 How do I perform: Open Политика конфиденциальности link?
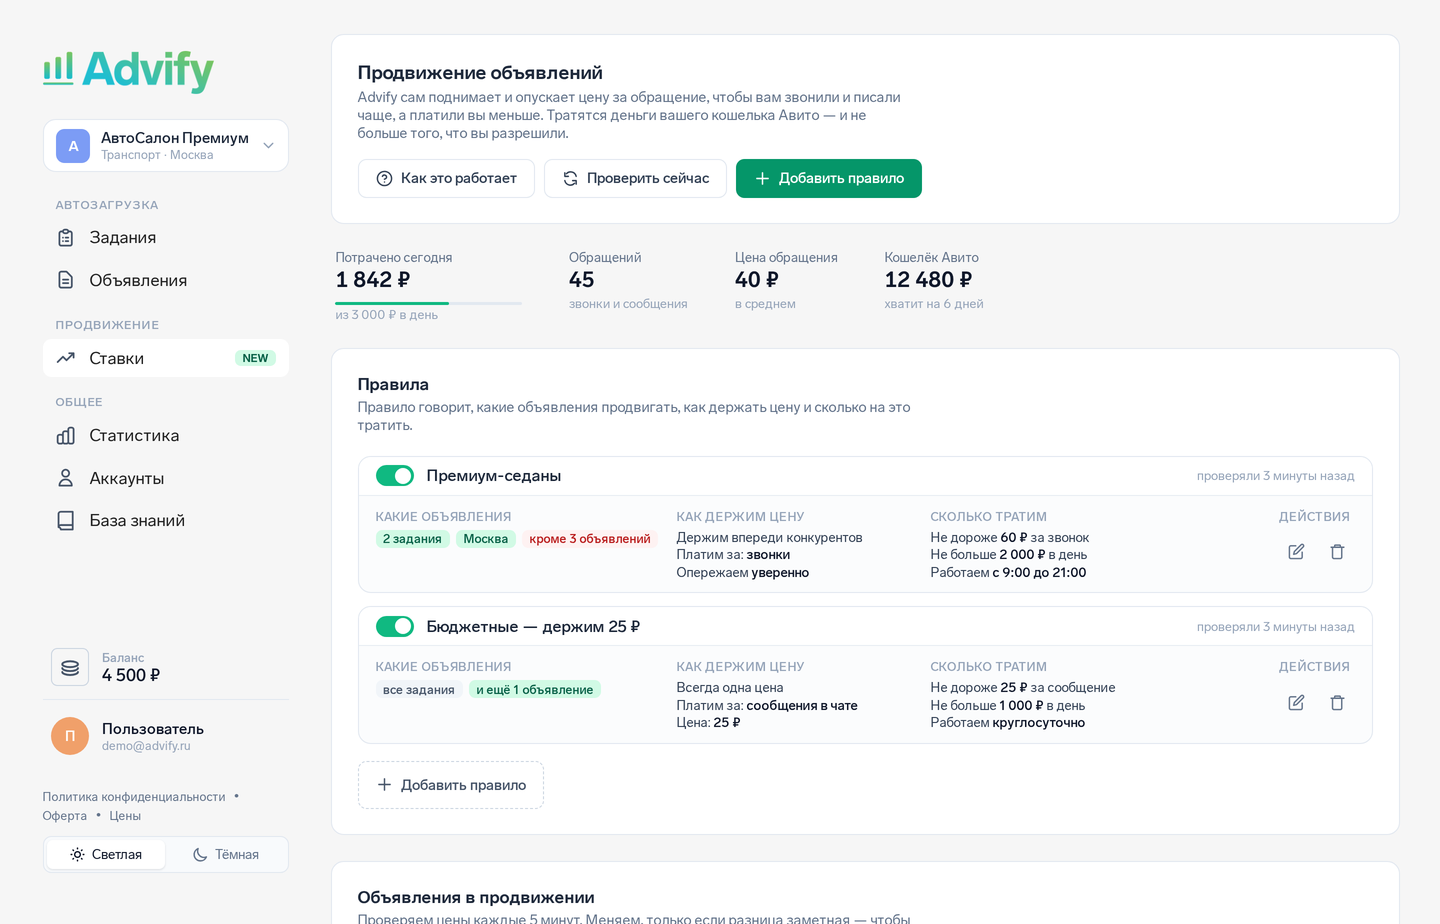pos(134,797)
